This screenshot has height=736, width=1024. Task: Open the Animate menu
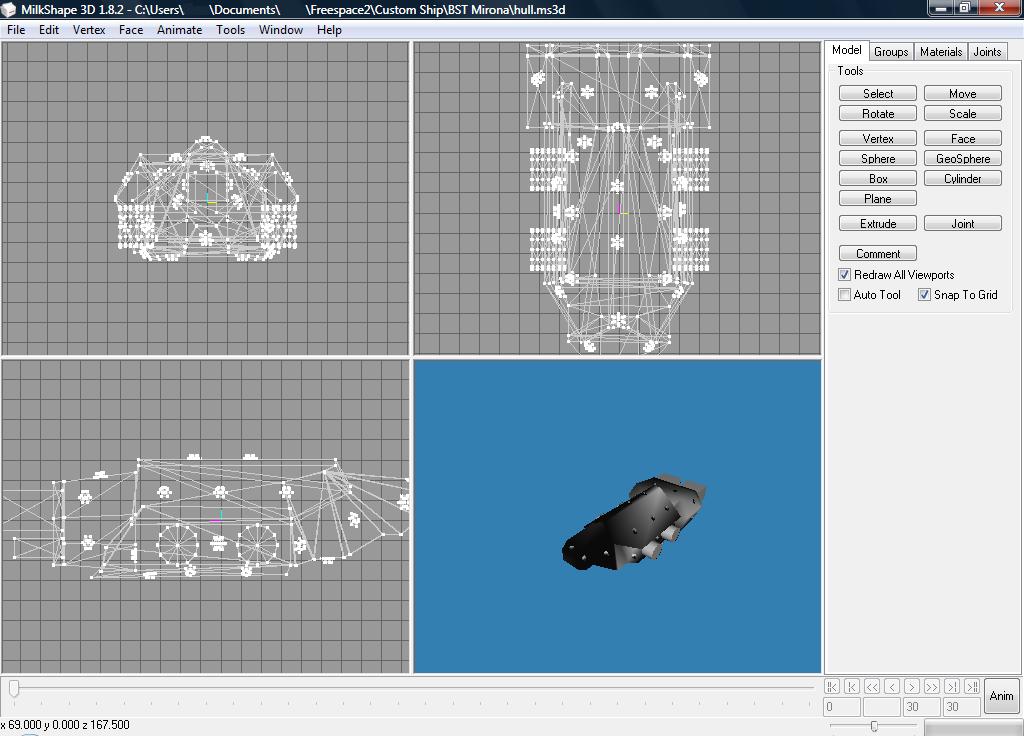click(x=180, y=30)
